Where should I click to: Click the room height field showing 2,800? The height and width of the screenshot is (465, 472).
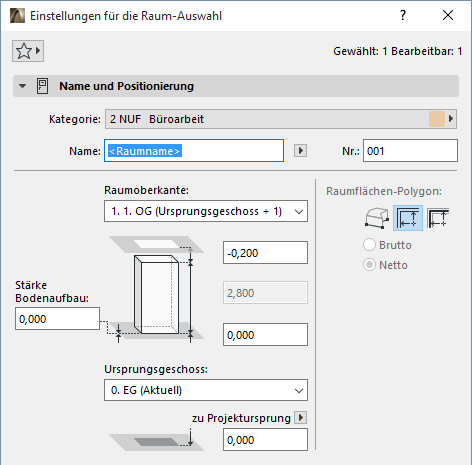[x=265, y=293]
